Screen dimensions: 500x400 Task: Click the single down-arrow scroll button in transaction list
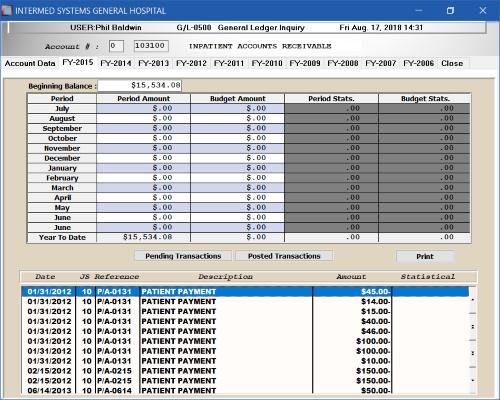pos(472,380)
